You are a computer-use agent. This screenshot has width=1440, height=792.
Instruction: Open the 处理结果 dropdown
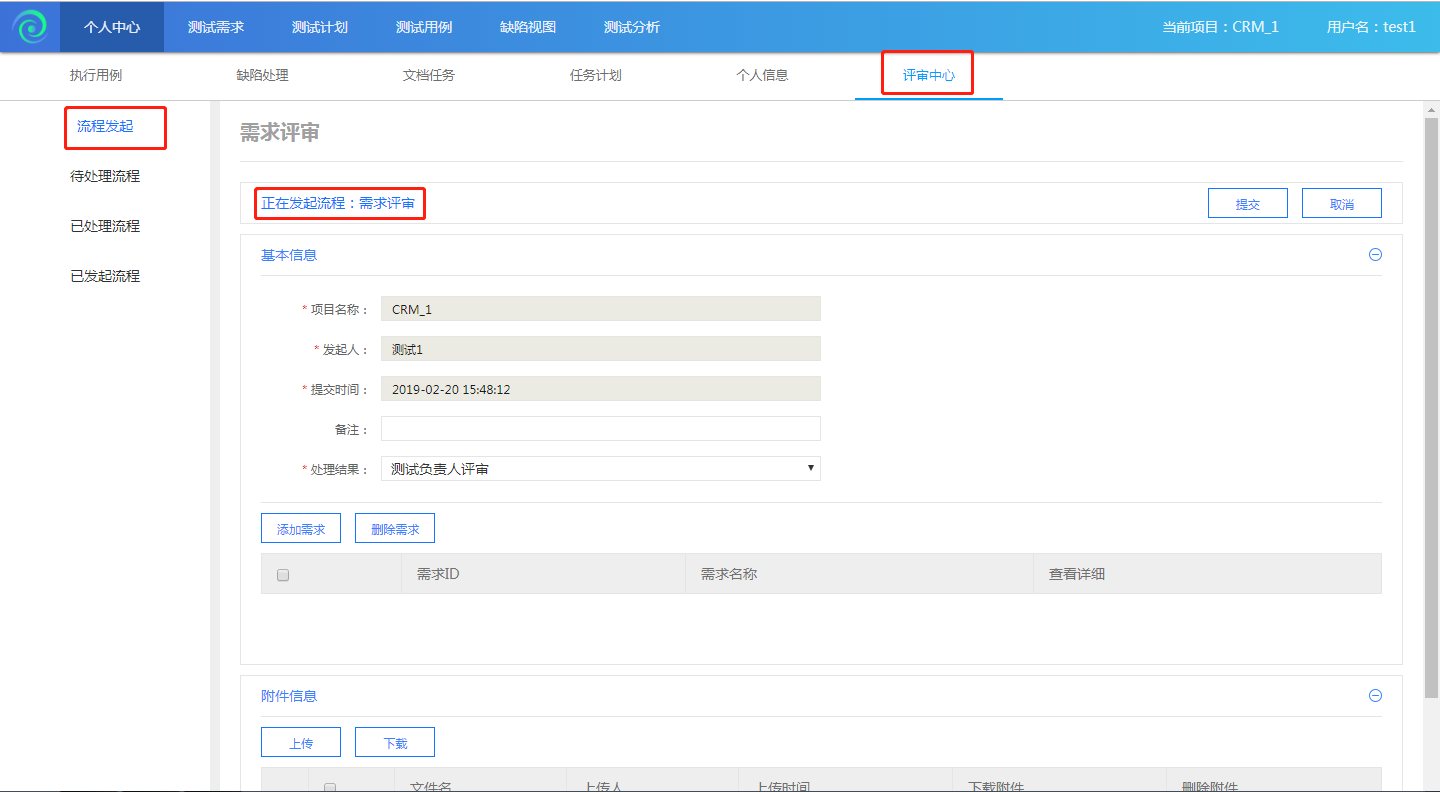click(x=600, y=469)
